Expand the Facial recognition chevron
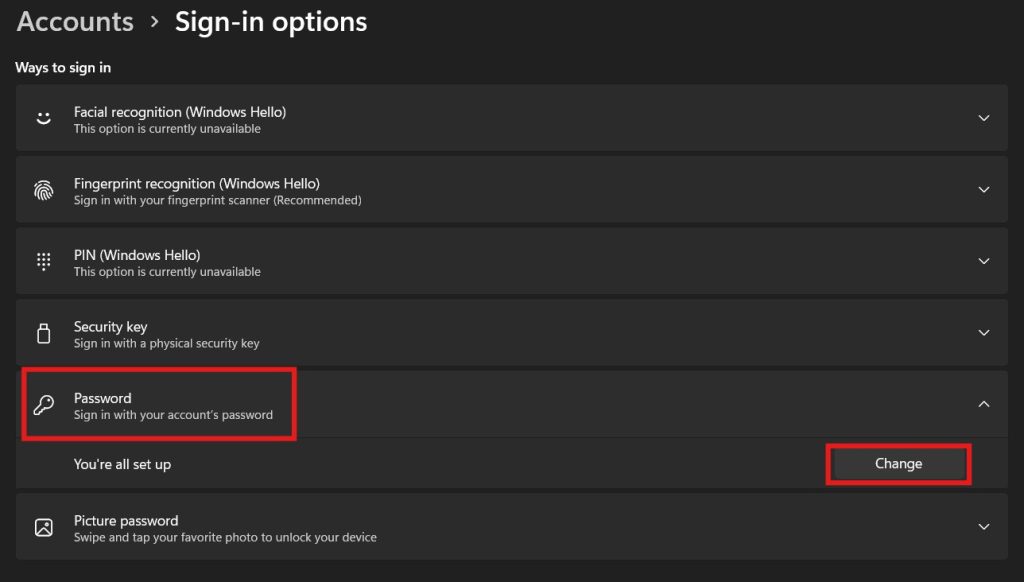Screen dimensions: 1024x582 coord(984,118)
